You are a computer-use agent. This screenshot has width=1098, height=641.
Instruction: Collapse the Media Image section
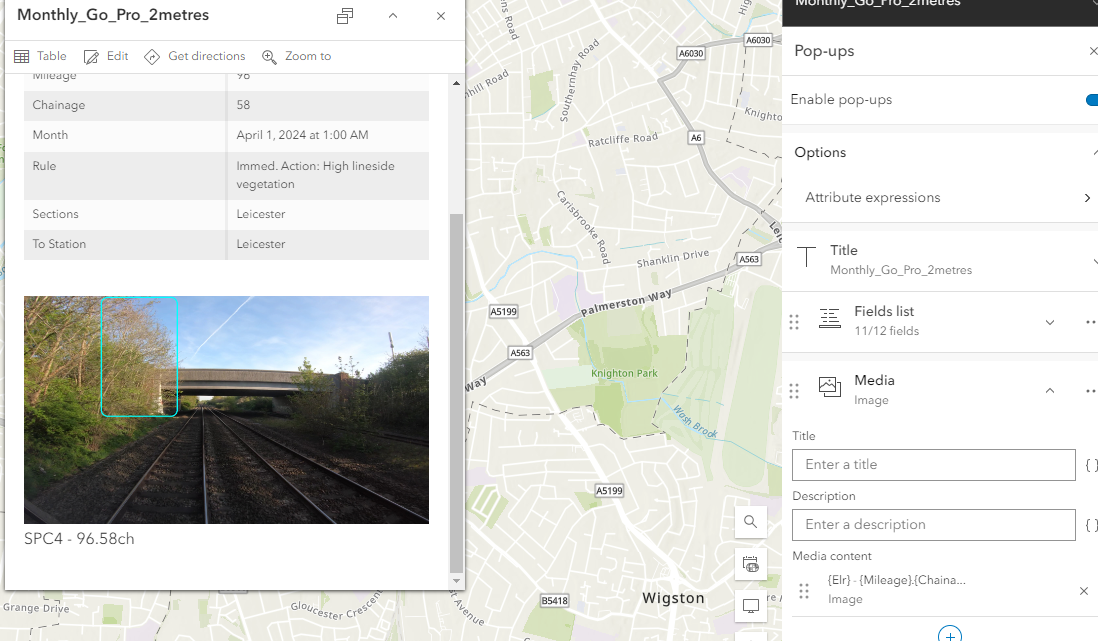1049,390
